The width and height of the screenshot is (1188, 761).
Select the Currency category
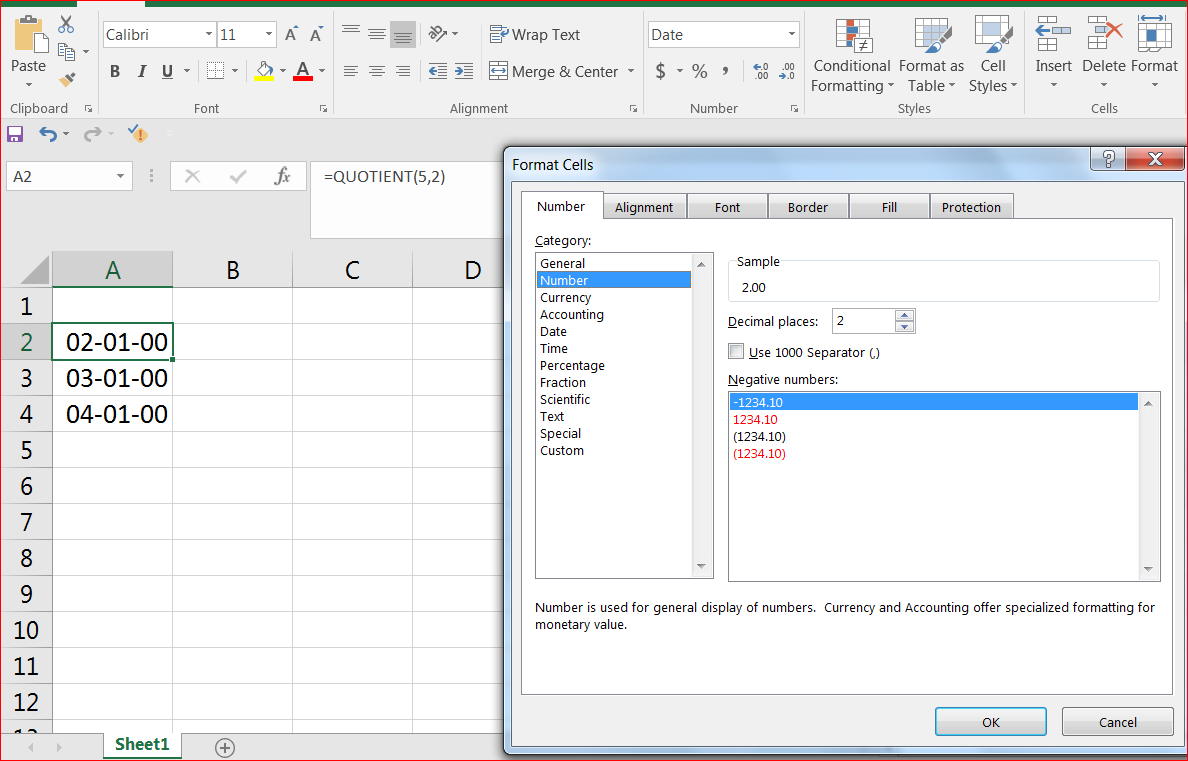pos(613,297)
